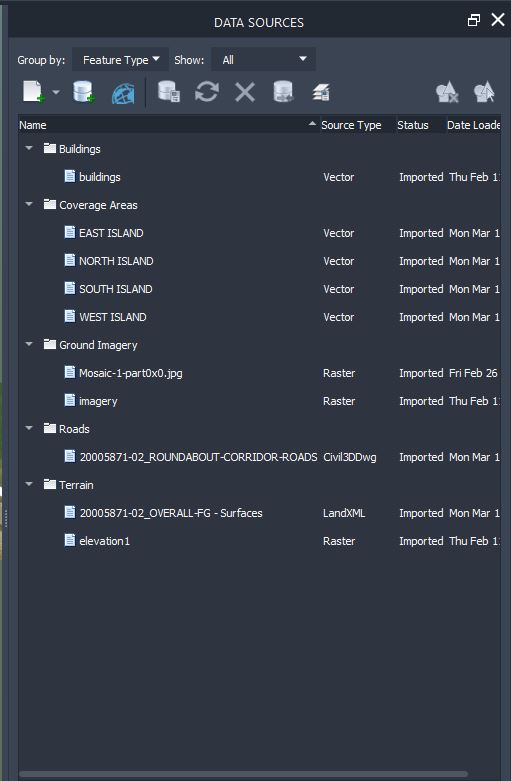Click the Civil3DDwg source type cell
This screenshot has height=781, width=511.
coord(350,457)
